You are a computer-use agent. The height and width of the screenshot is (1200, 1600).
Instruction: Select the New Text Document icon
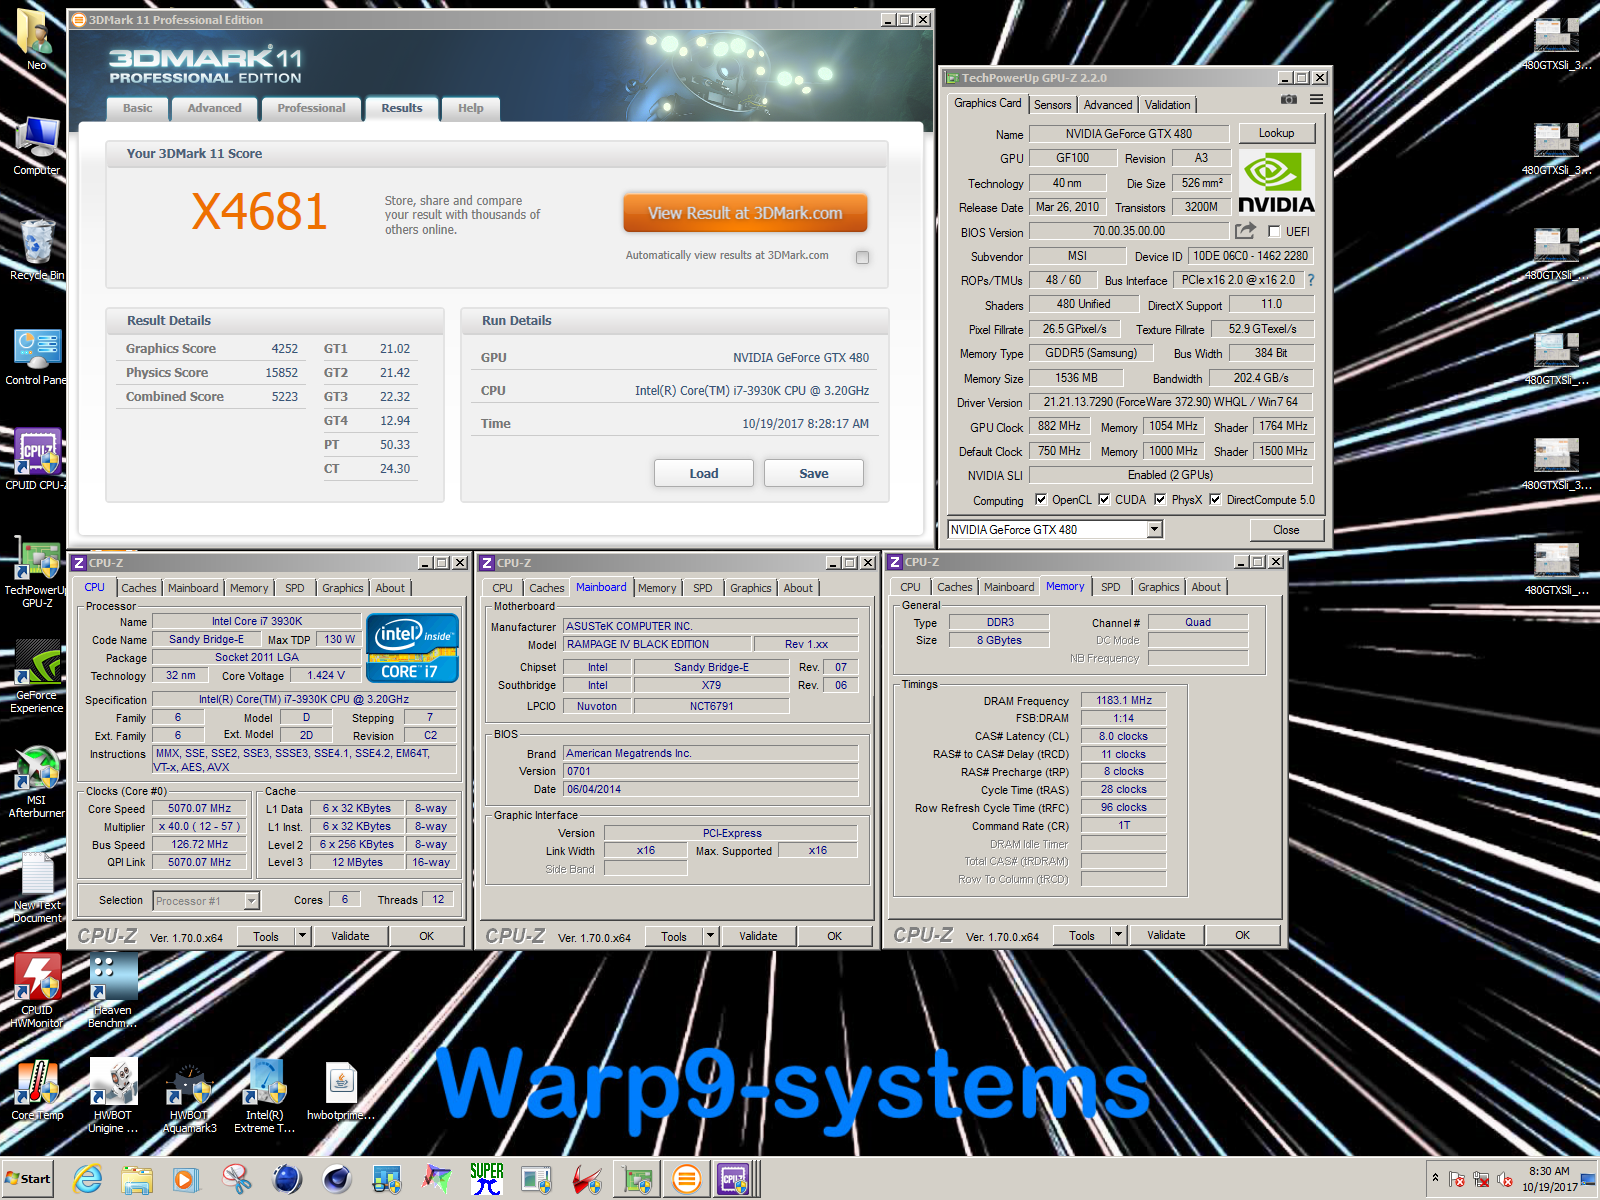click(x=37, y=888)
